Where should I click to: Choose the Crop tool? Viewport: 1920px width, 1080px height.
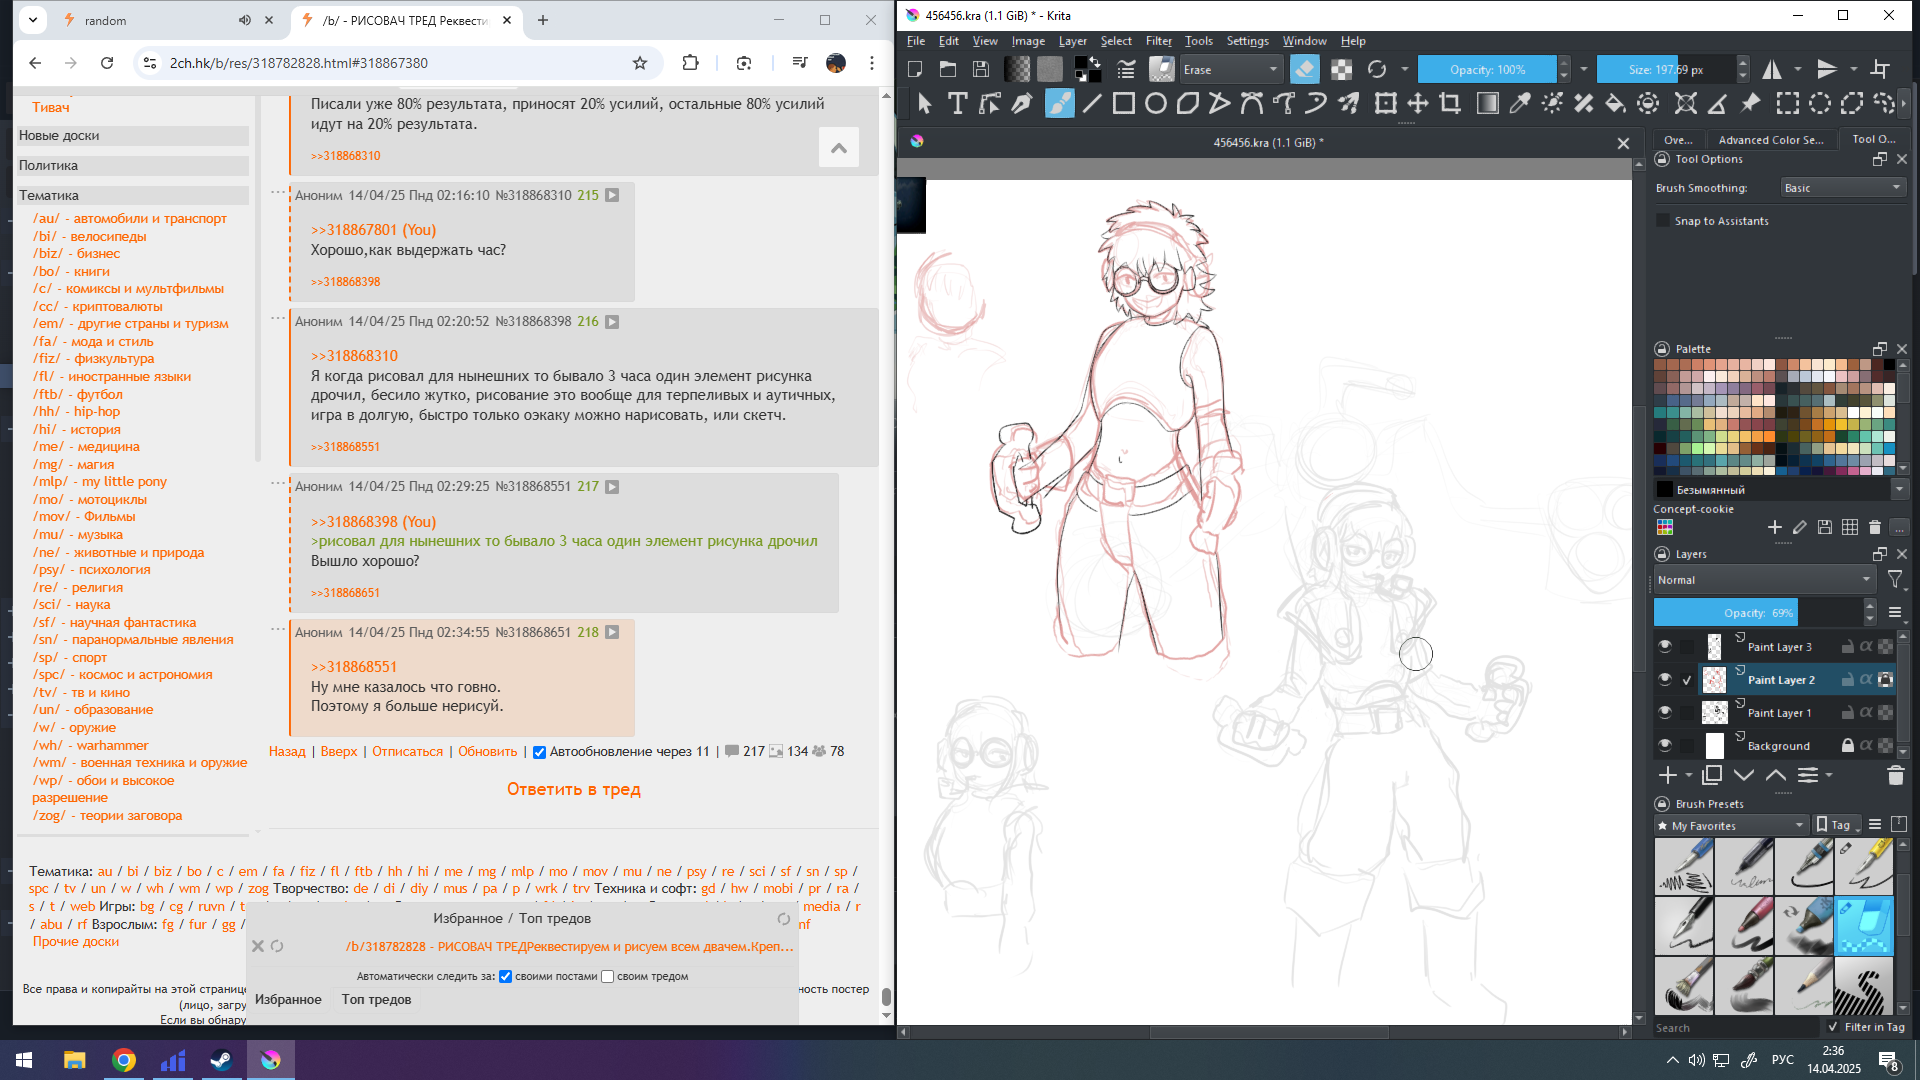(x=1450, y=103)
